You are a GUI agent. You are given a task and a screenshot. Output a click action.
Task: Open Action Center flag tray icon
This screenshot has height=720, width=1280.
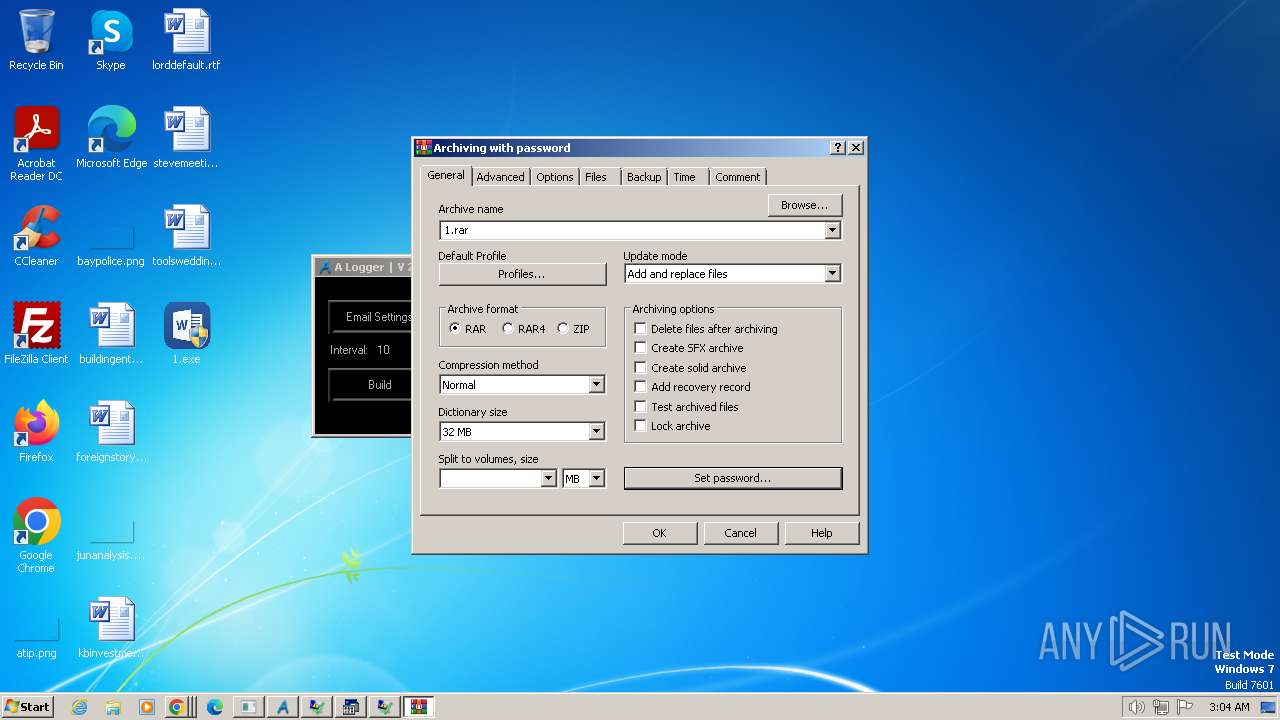click(x=1185, y=707)
